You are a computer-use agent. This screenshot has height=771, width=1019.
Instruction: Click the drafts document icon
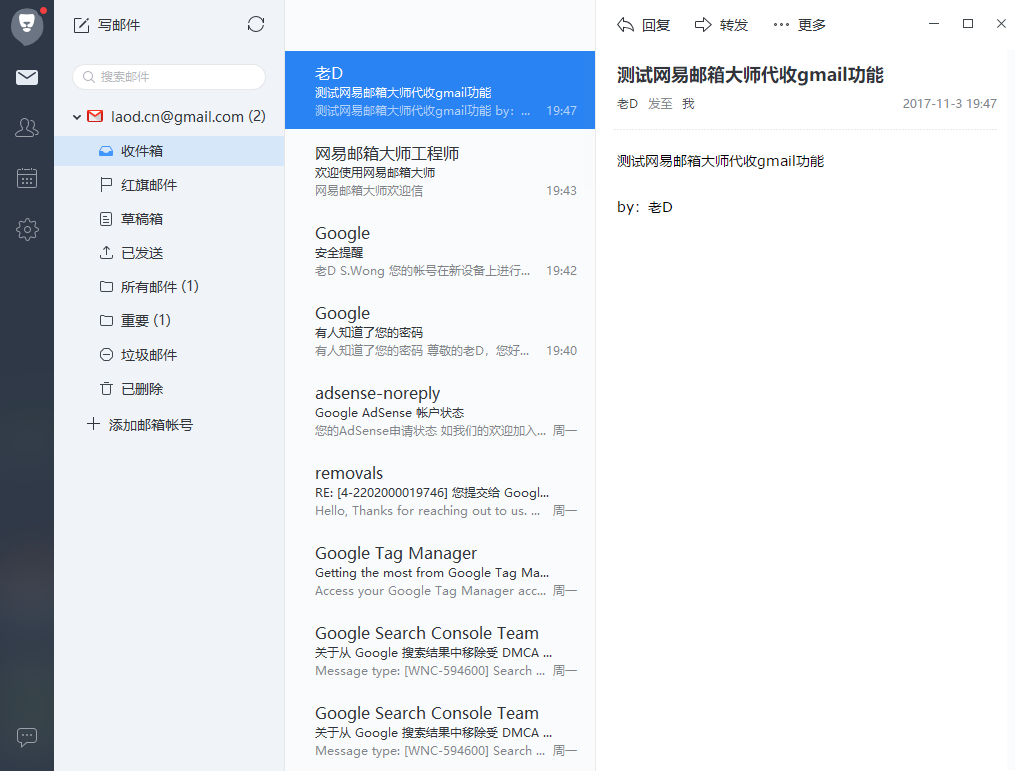pos(106,219)
